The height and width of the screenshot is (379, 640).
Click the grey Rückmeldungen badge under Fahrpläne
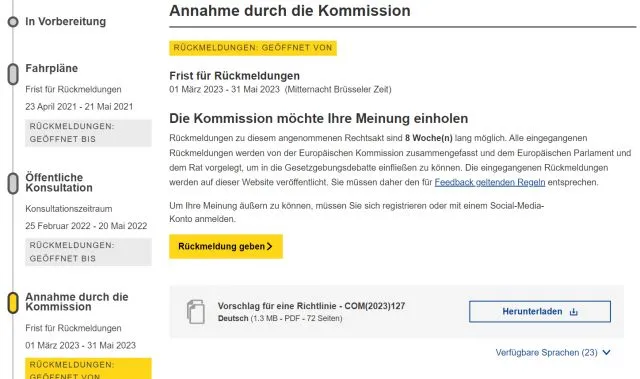pos(88,133)
